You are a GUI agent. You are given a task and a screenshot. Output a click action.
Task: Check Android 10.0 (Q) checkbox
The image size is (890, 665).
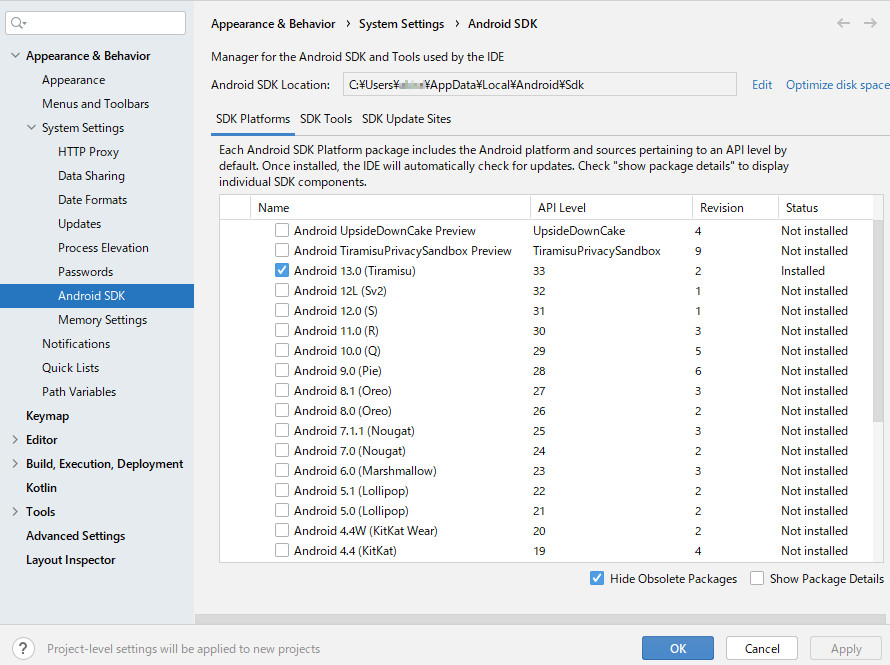[x=282, y=350]
